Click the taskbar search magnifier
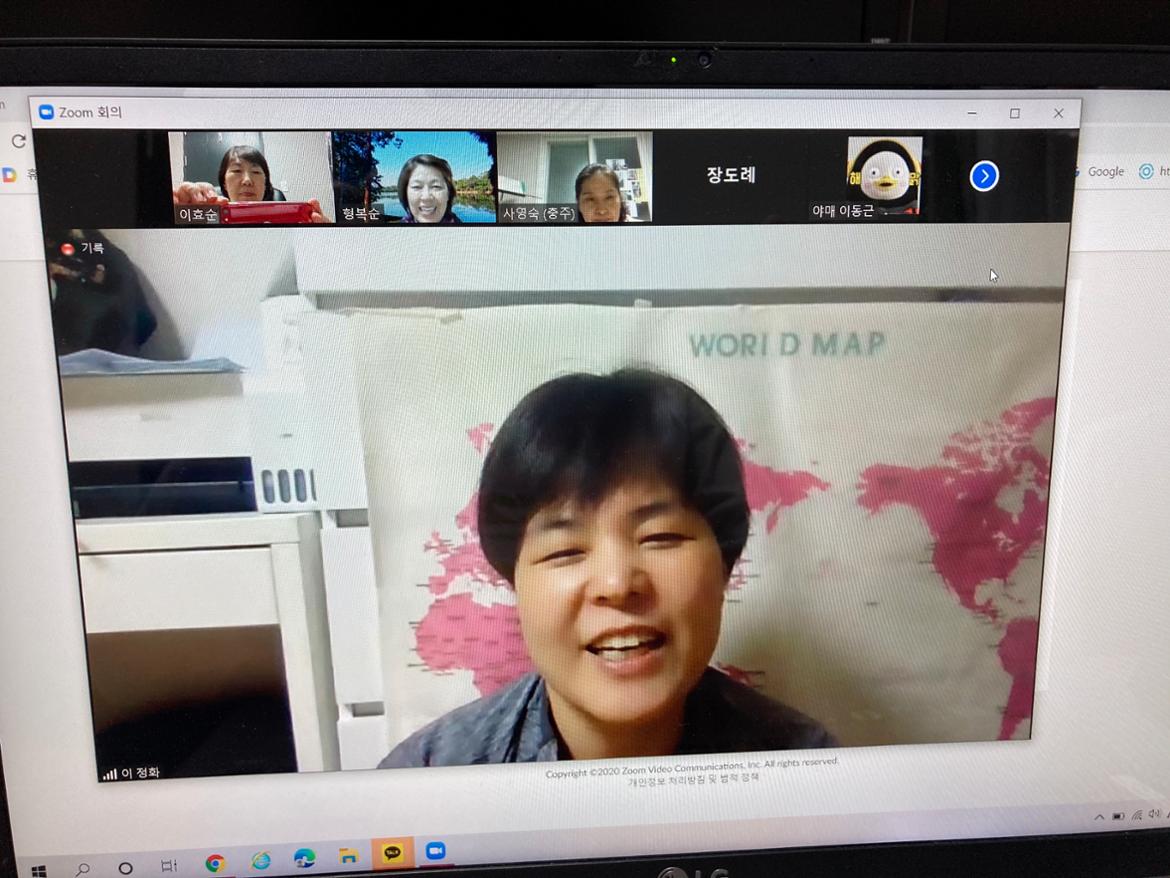Screen dimensions: 1170x878 (83, 869)
